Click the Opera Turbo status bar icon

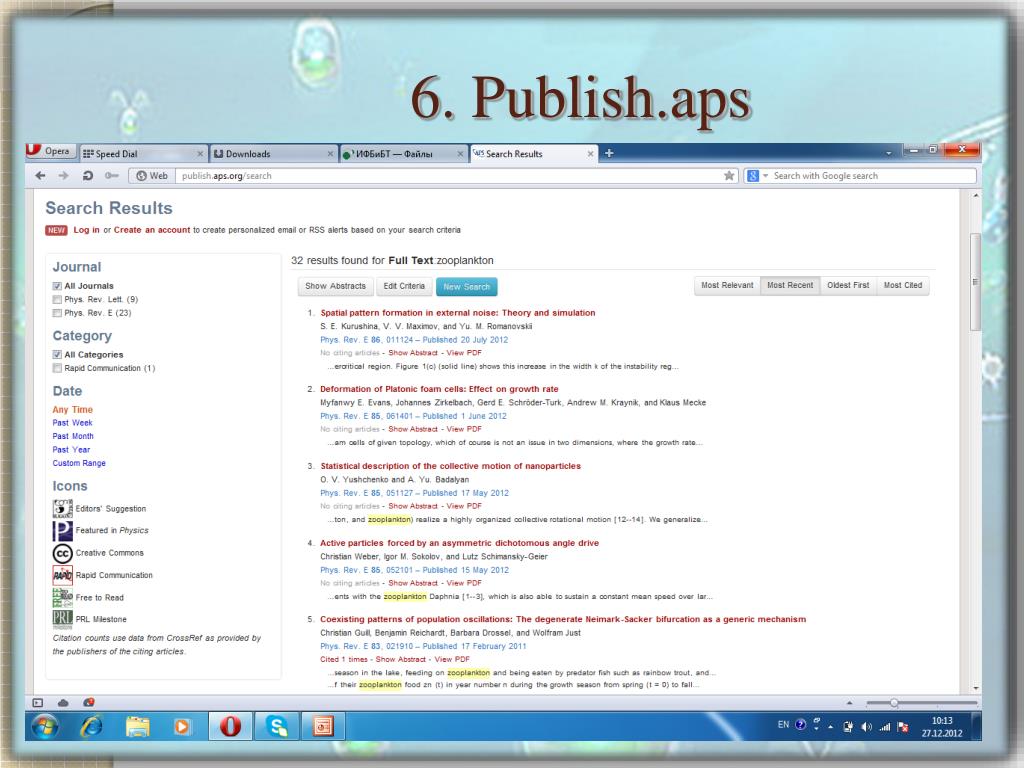tap(89, 703)
